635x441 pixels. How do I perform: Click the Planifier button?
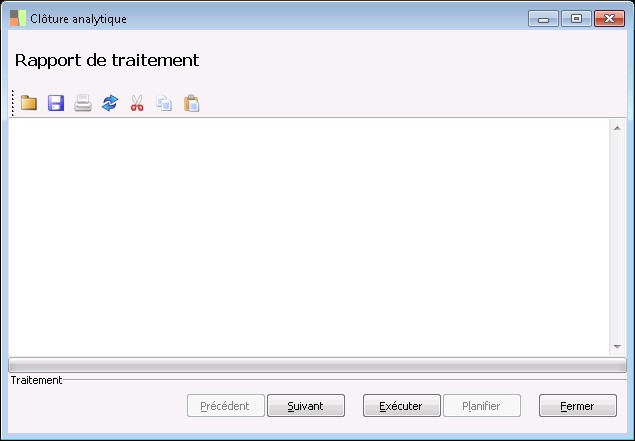[x=482, y=405]
